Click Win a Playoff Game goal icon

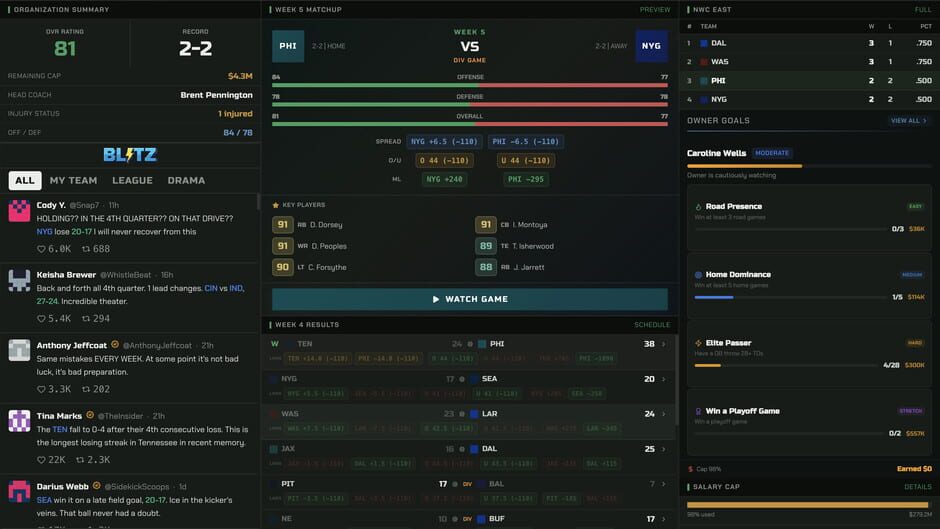(698, 411)
